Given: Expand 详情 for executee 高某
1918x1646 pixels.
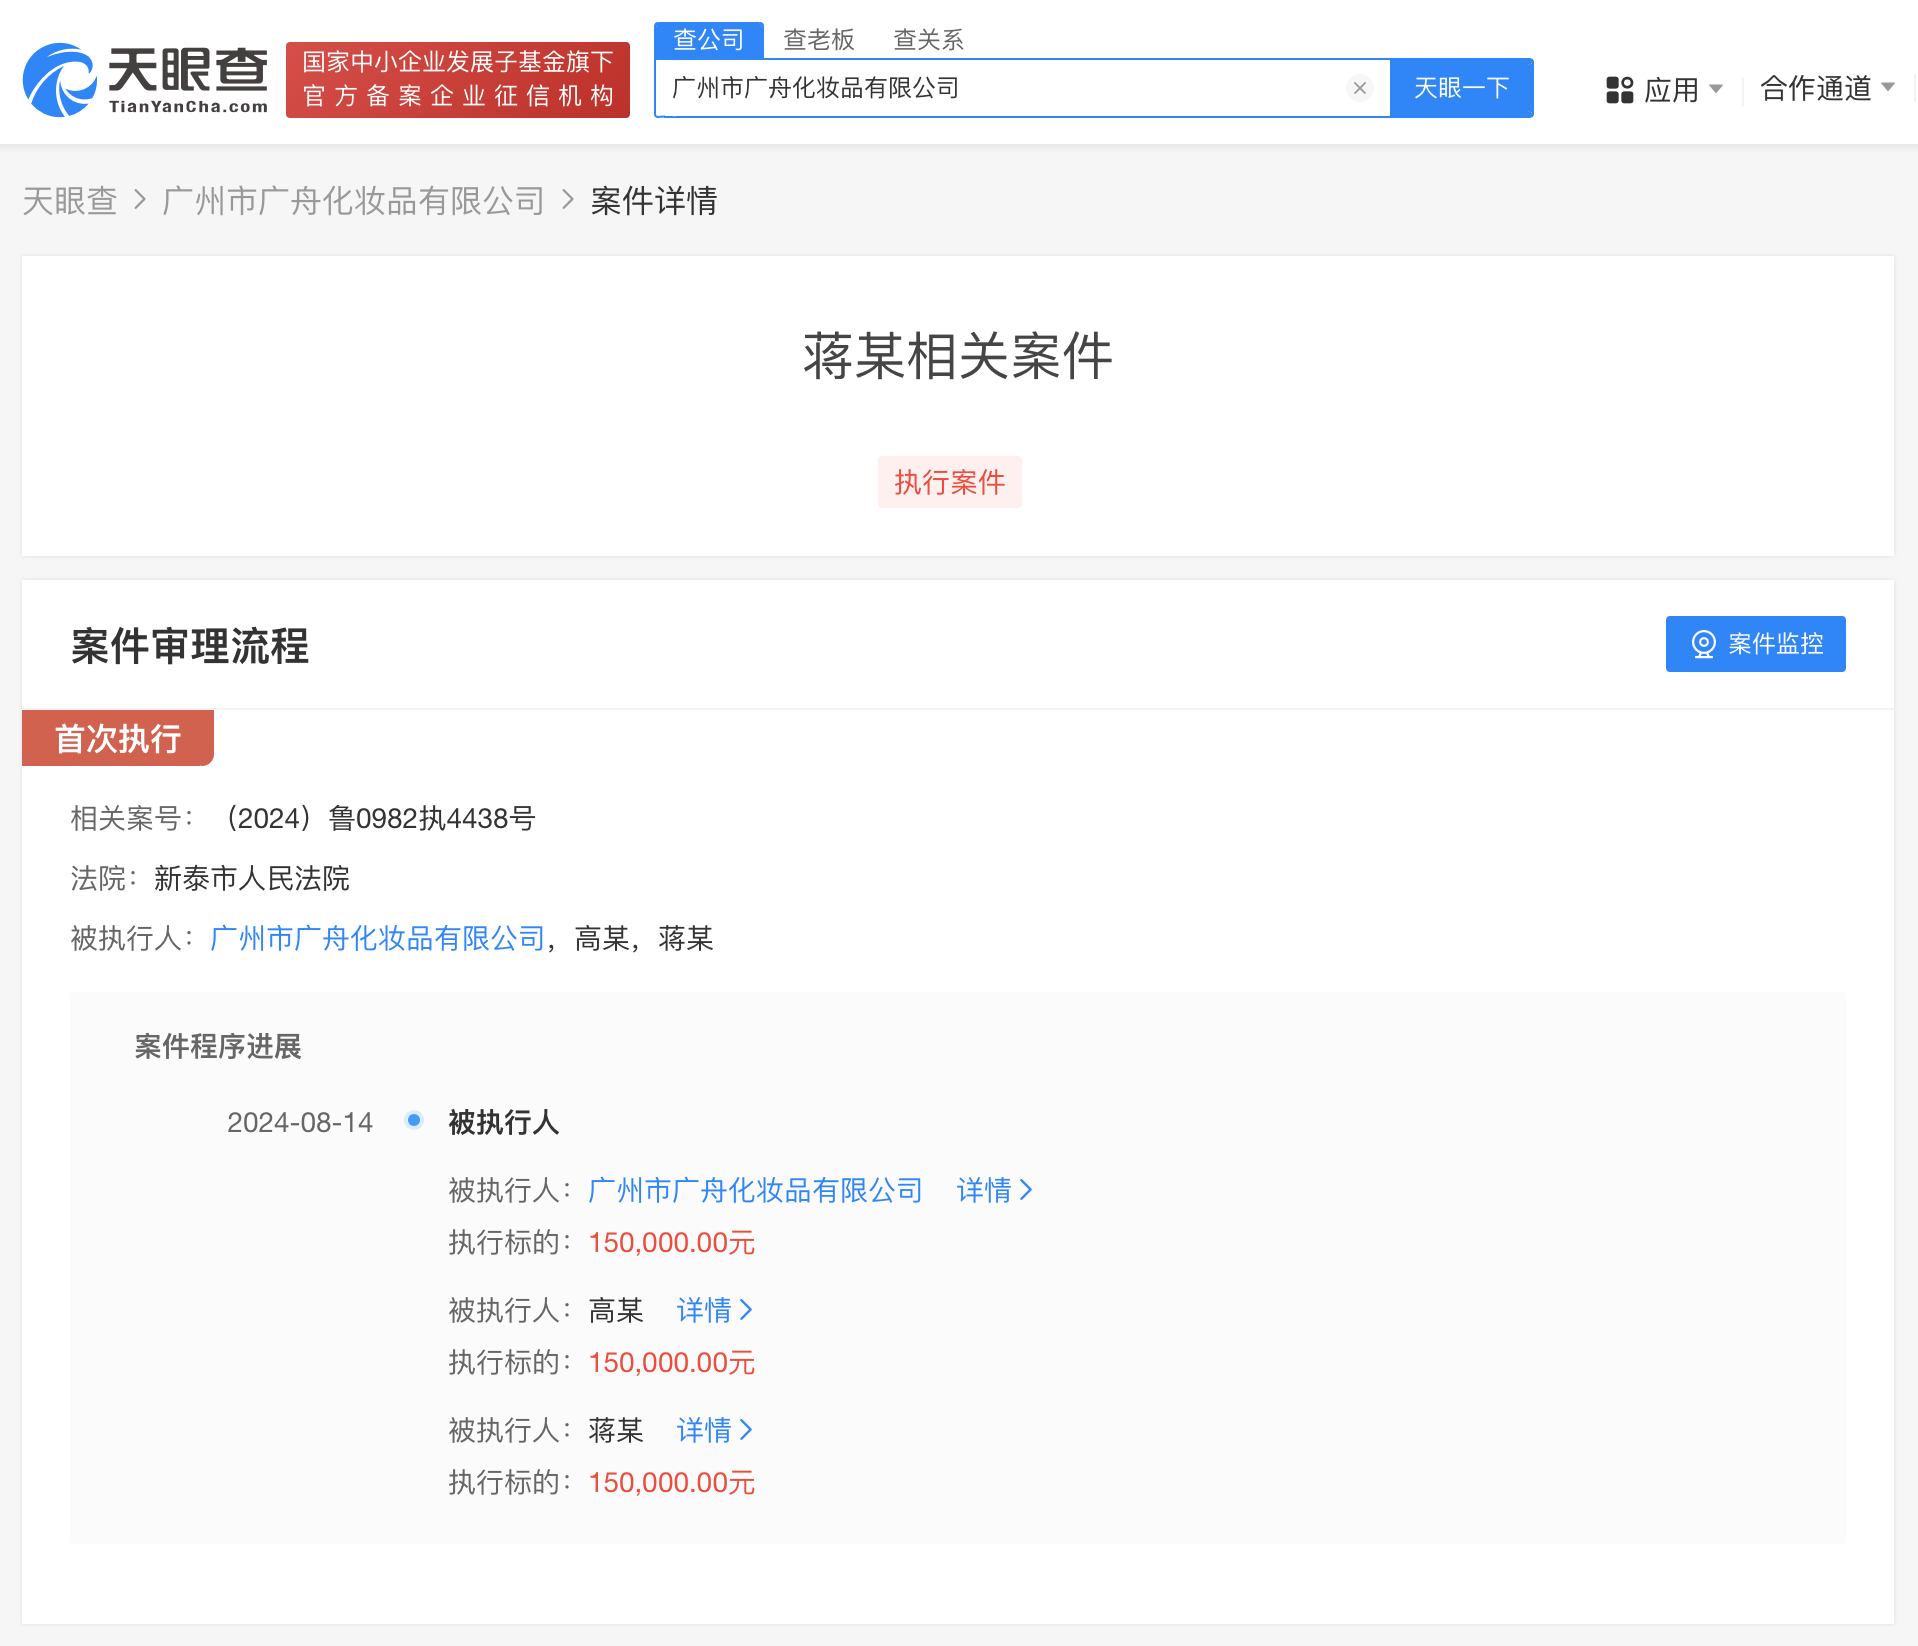Looking at the screenshot, I should [x=713, y=1310].
